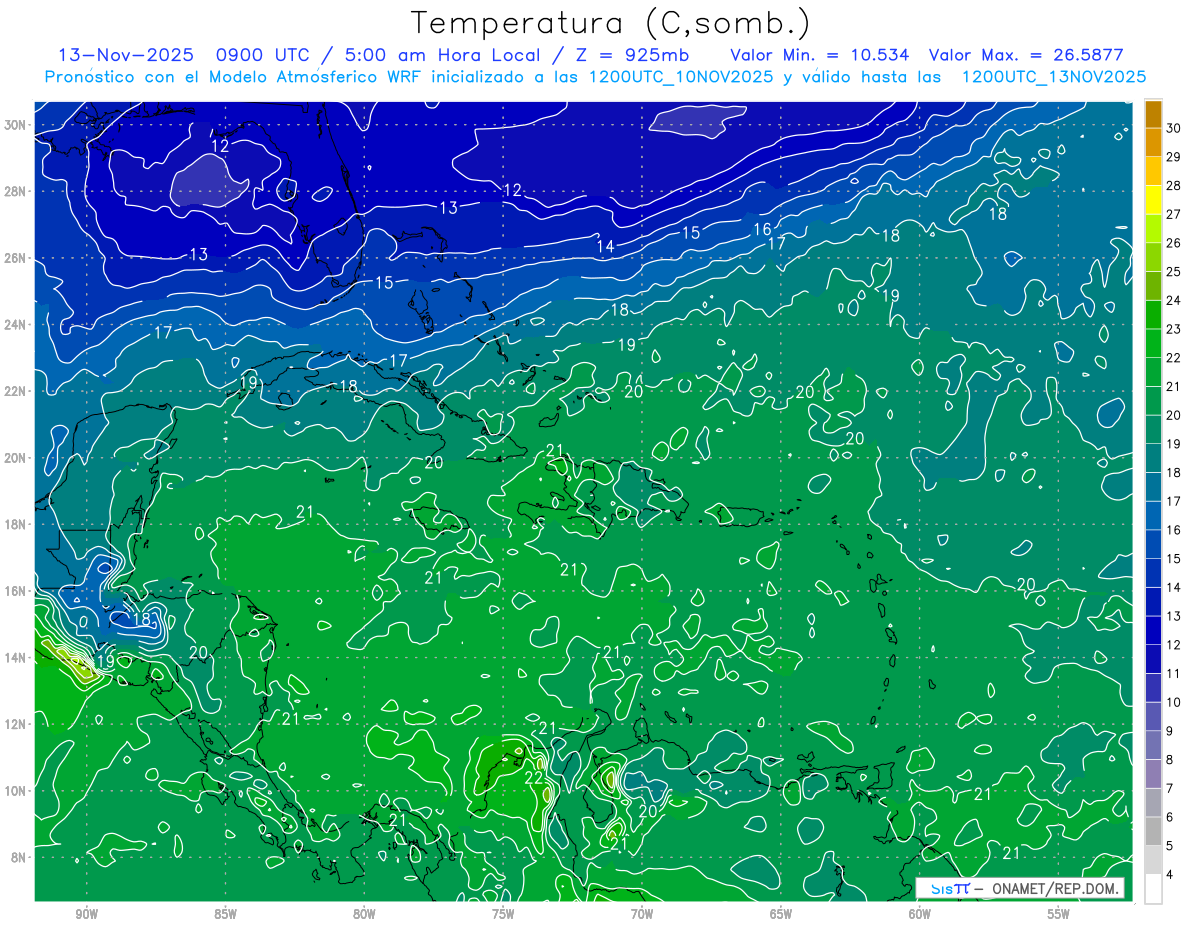This screenshot has height=927, width=1200.
Task: Click the "ONAMET/REP.DOM." credit label
Action: point(1055,887)
